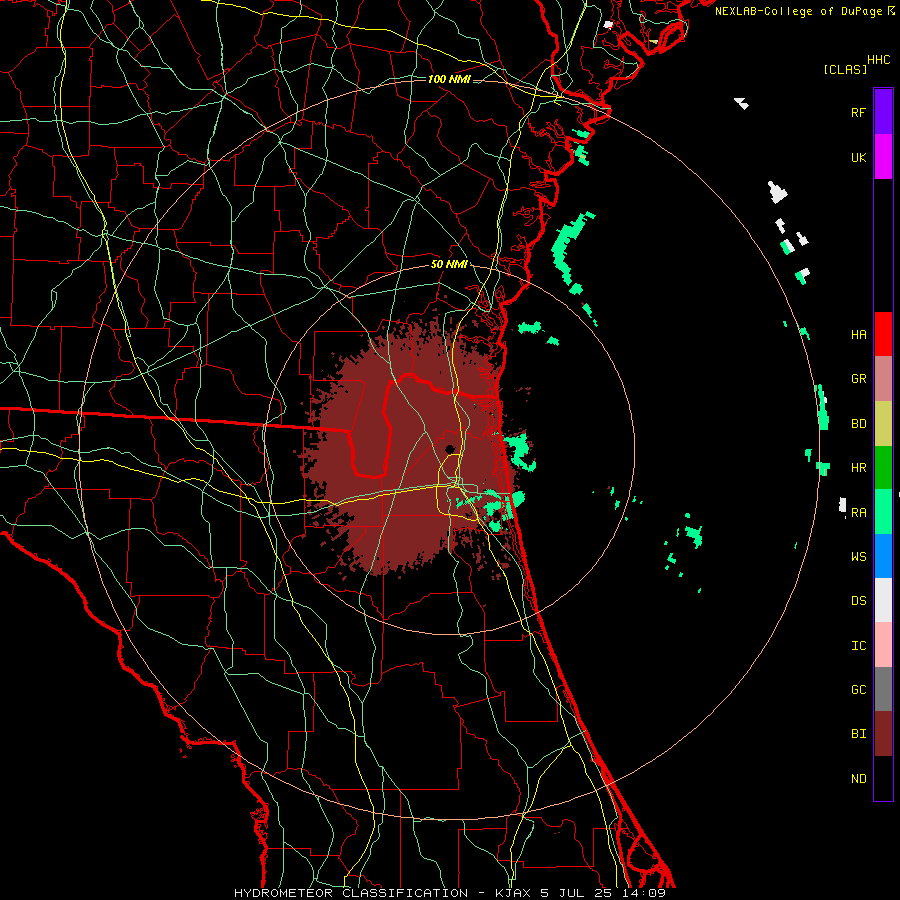Click the blue WS legend swatch

coord(883,556)
